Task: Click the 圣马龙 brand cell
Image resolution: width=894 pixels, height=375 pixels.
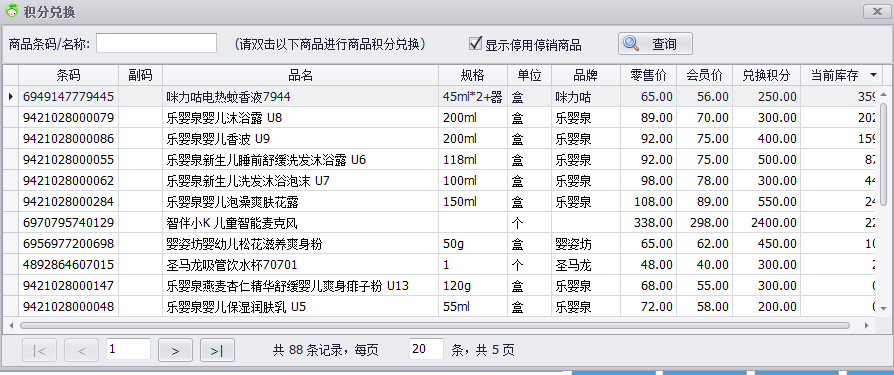Action: tap(586, 265)
